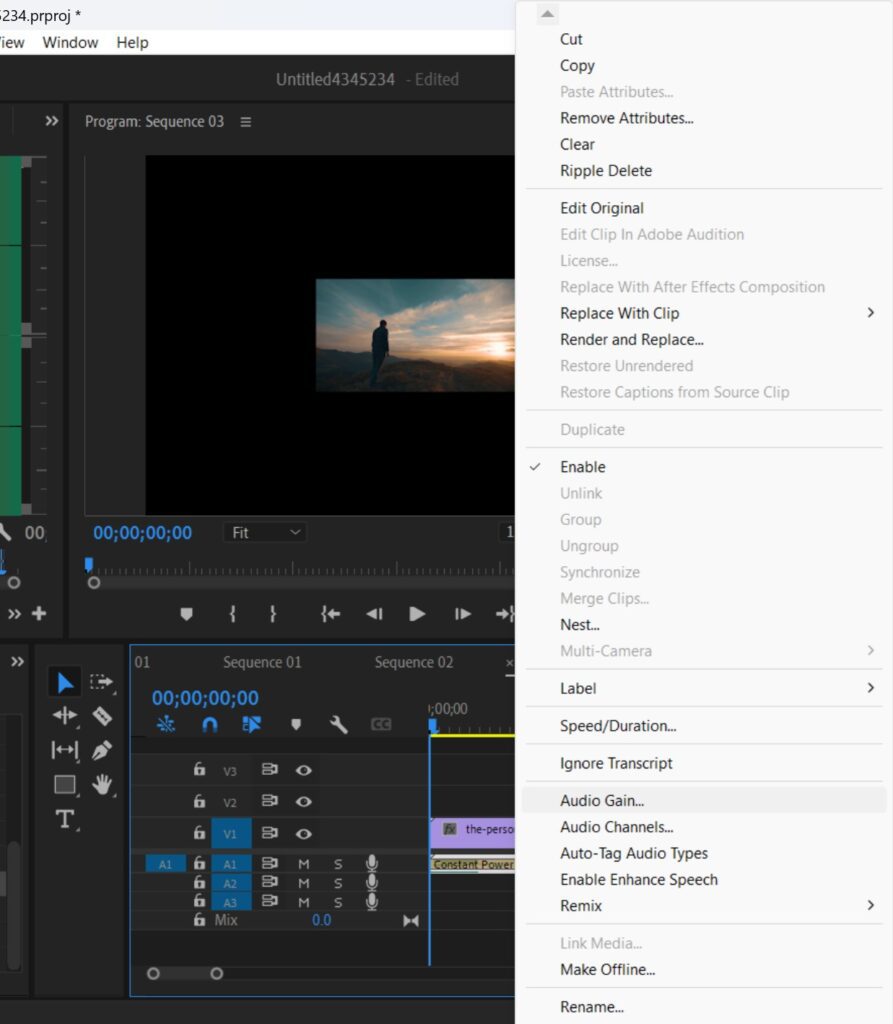Viewport: 893px width, 1024px height.
Task: Switch to Sequence 02 tab
Action: coord(414,662)
